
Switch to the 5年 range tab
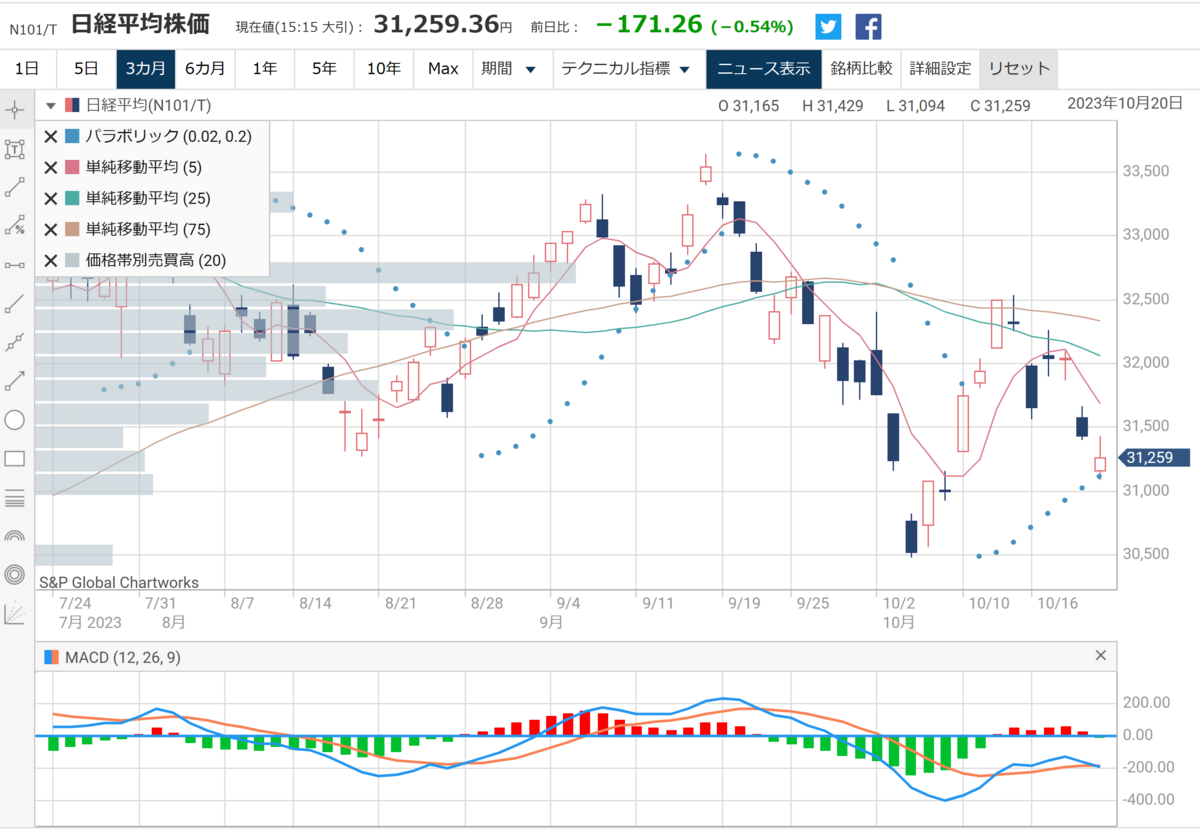pyautogui.click(x=324, y=69)
